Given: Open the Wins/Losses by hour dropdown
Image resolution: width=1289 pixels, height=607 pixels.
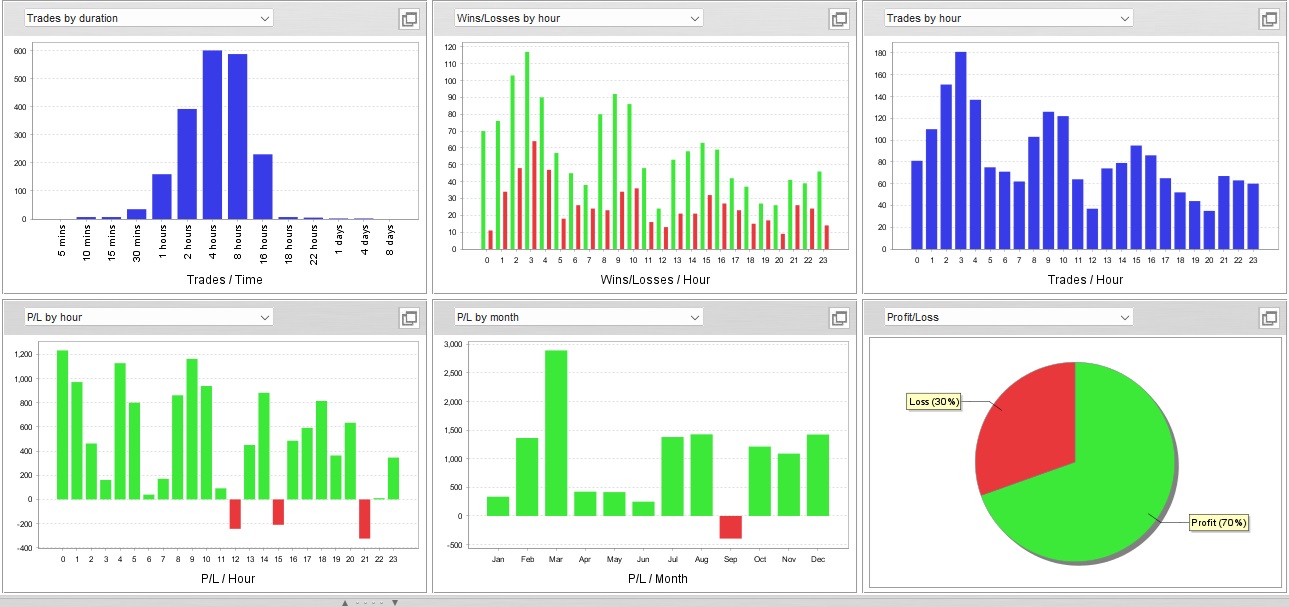Looking at the screenshot, I should (x=578, y=18).
